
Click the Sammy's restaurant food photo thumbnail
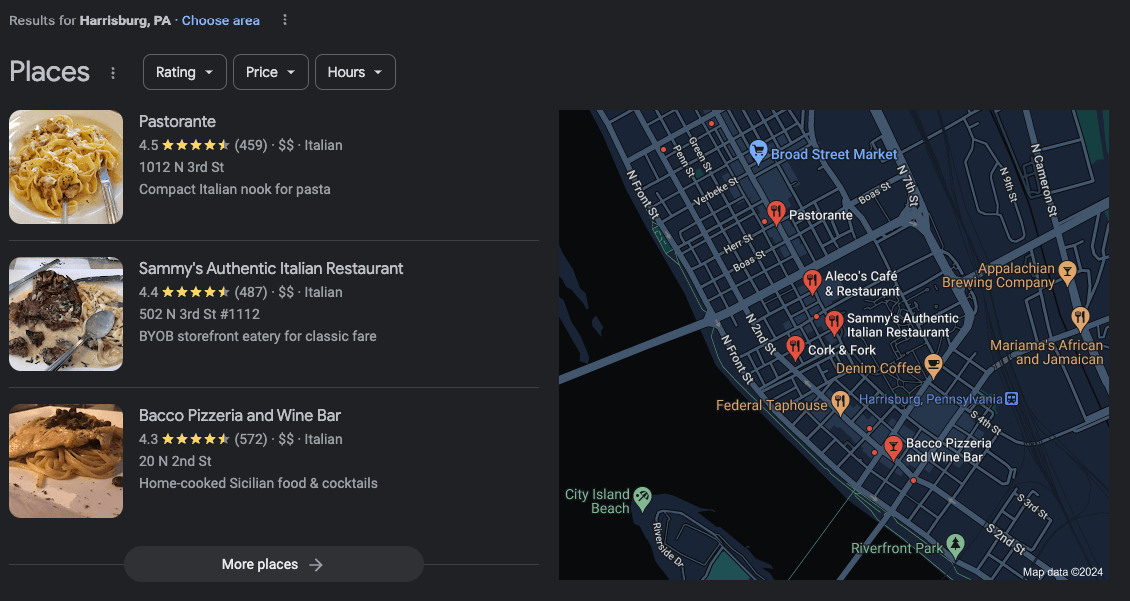(66, 313)
